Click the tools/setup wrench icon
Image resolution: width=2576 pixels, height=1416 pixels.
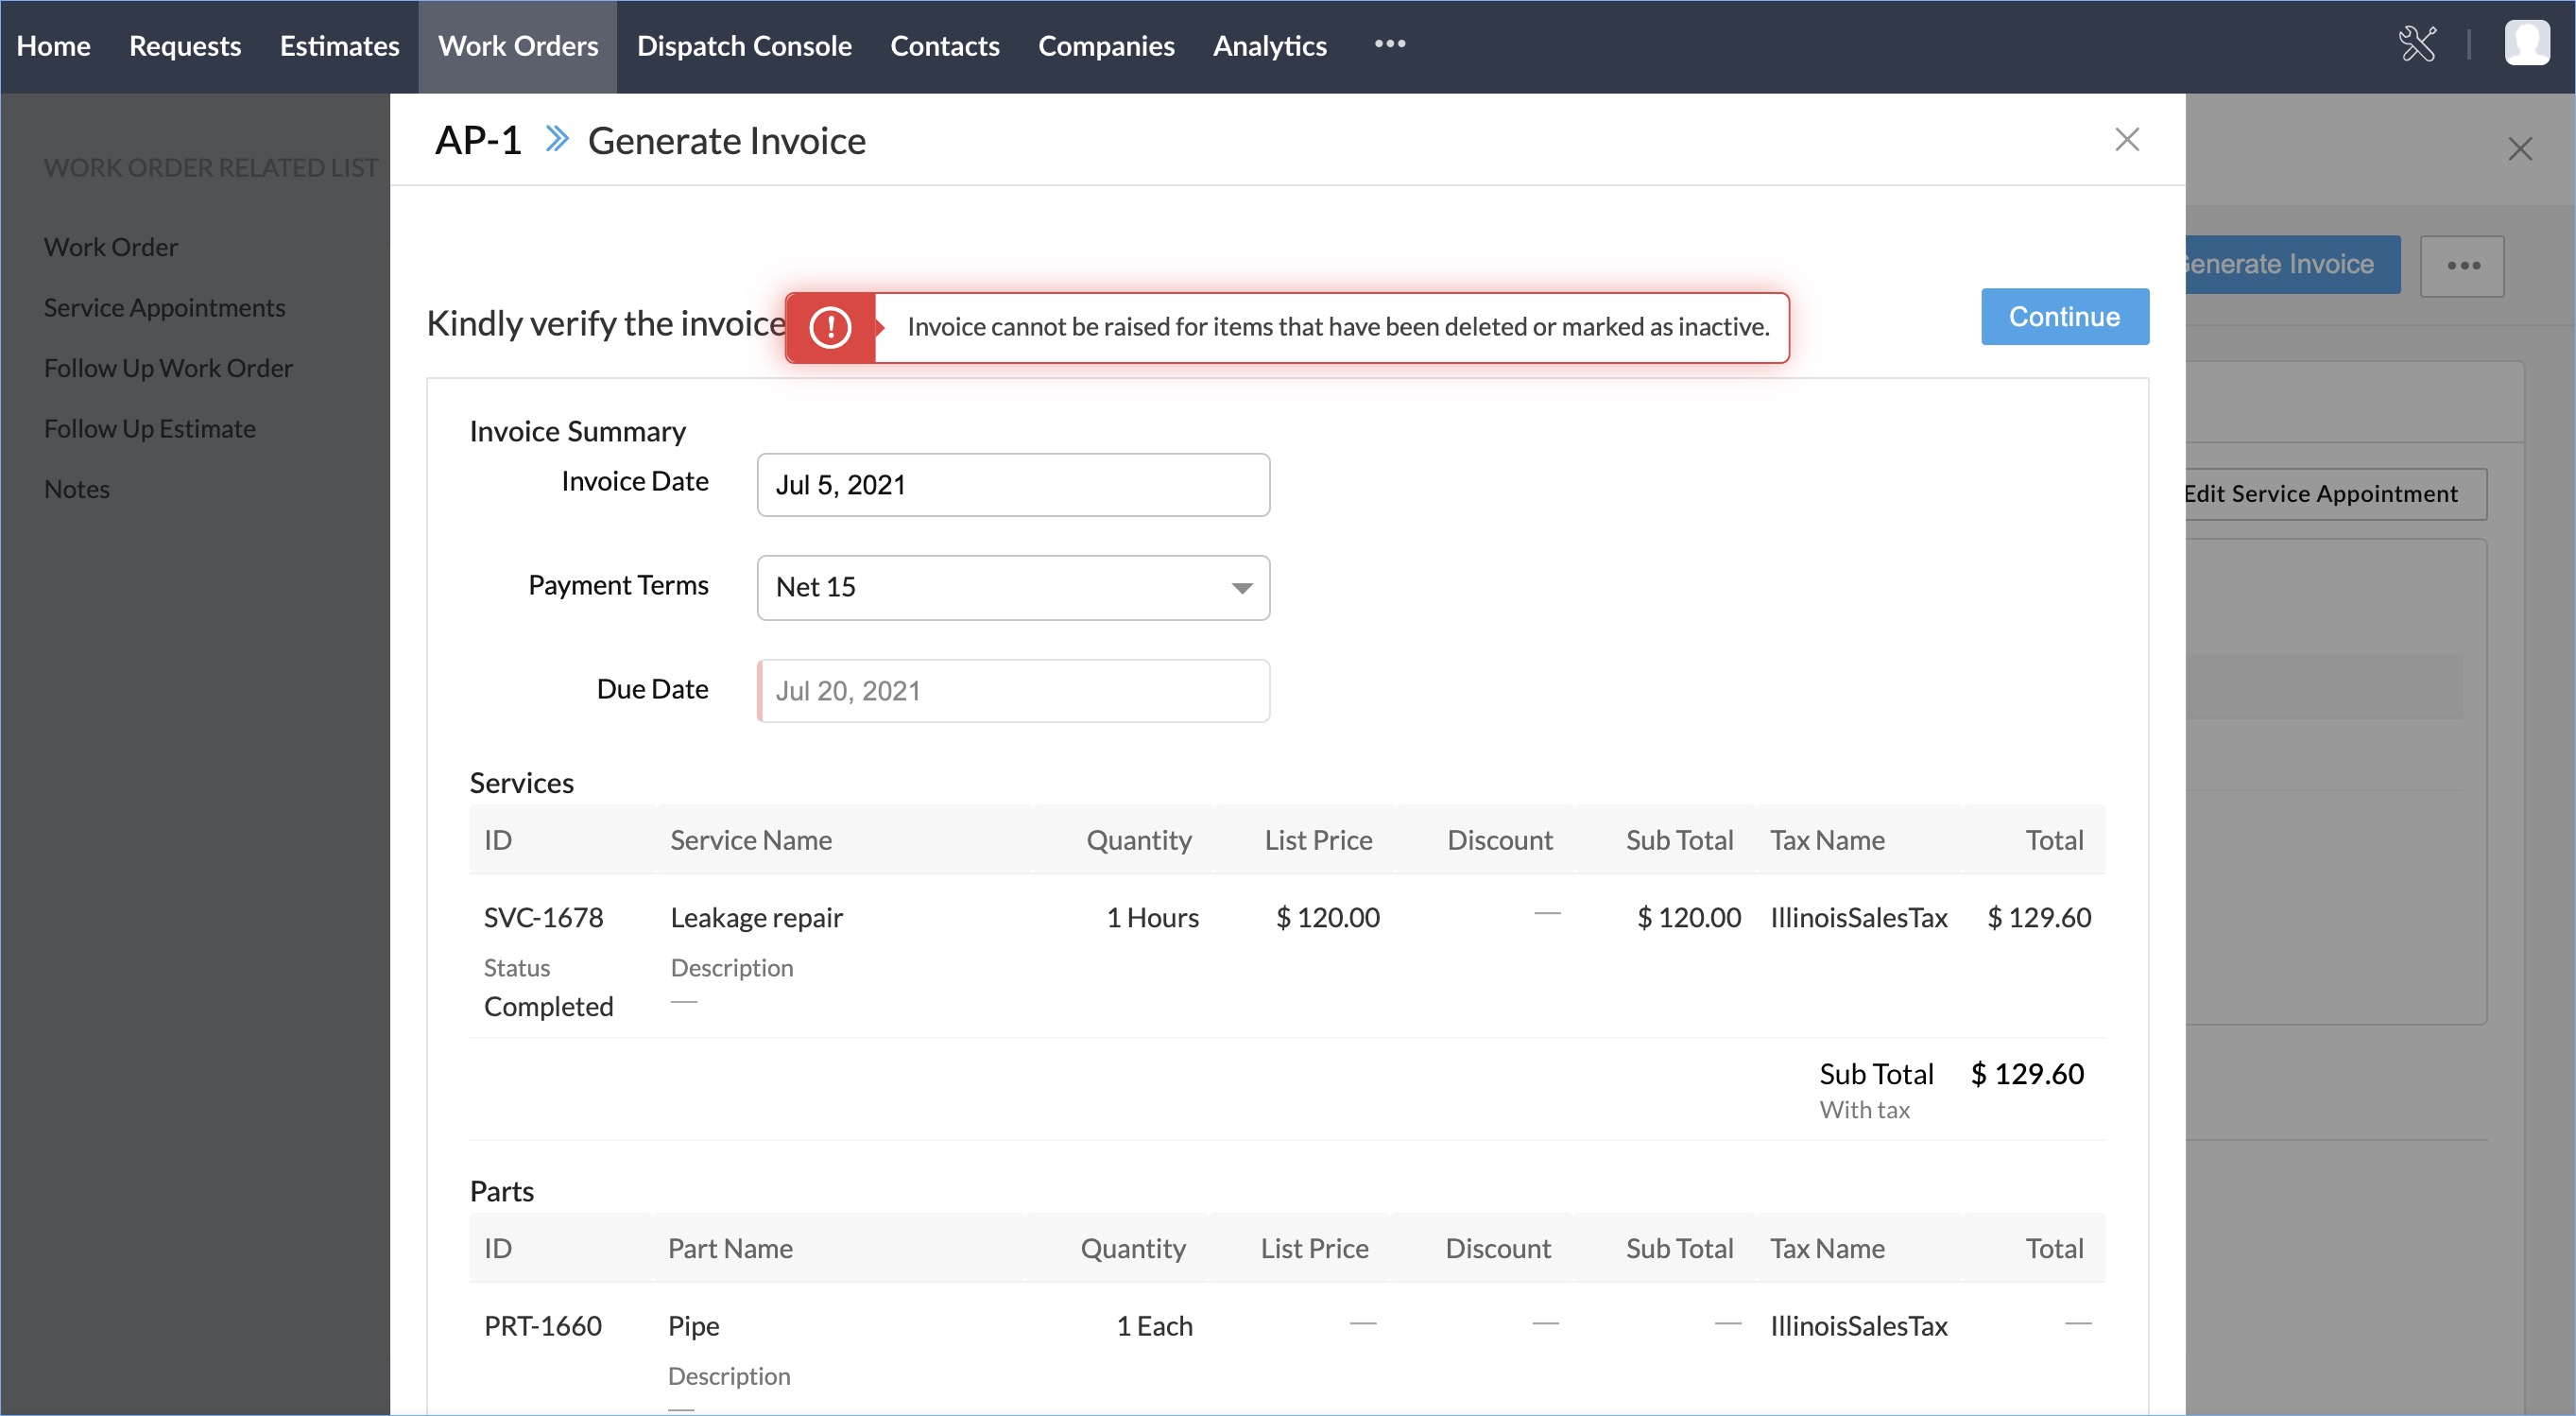(x=2417, y=44)
